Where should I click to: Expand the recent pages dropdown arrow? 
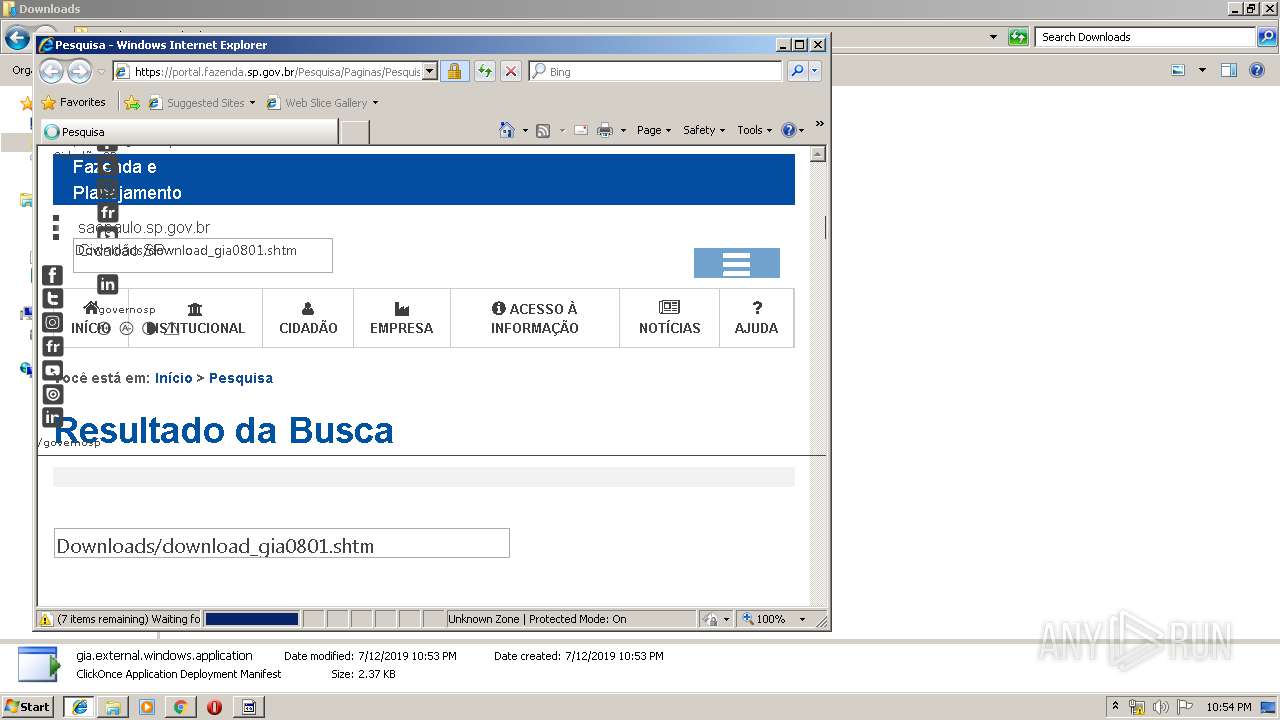[x=101, y=72]
